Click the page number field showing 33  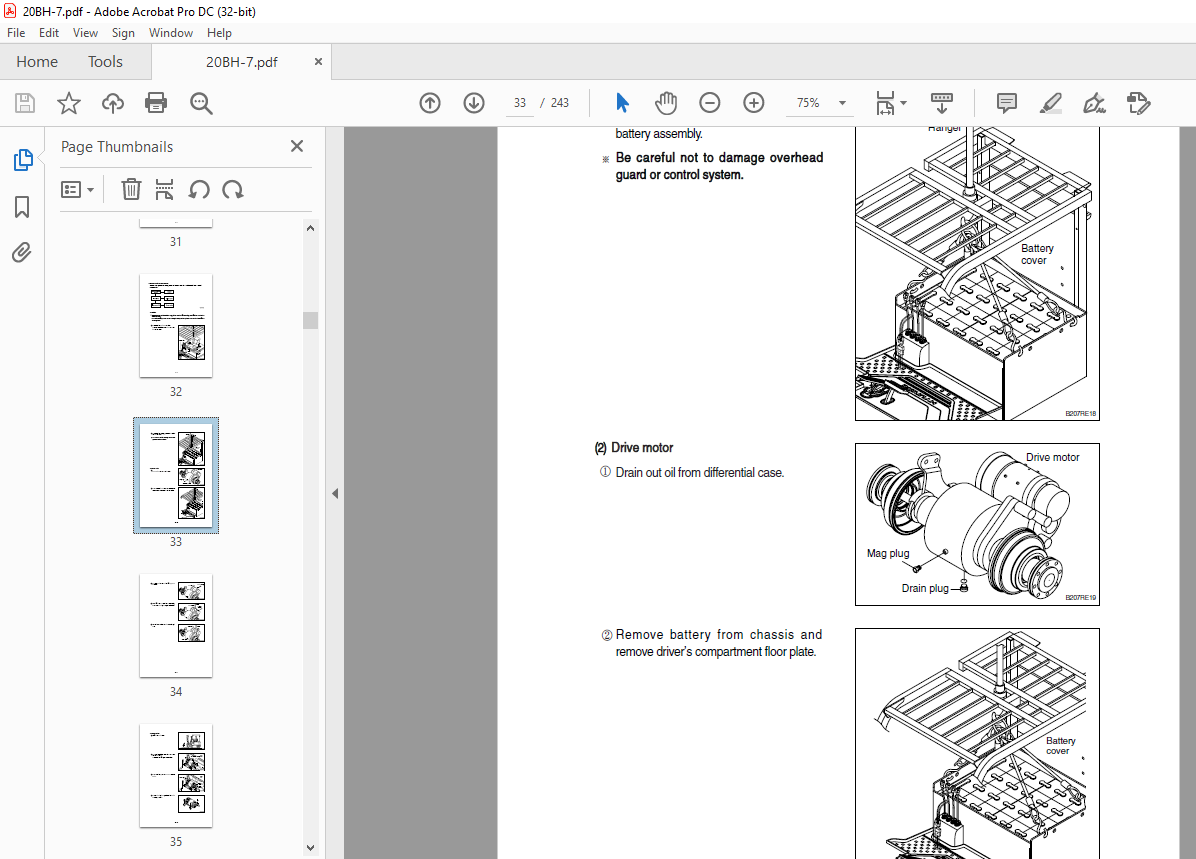point(520,103)
